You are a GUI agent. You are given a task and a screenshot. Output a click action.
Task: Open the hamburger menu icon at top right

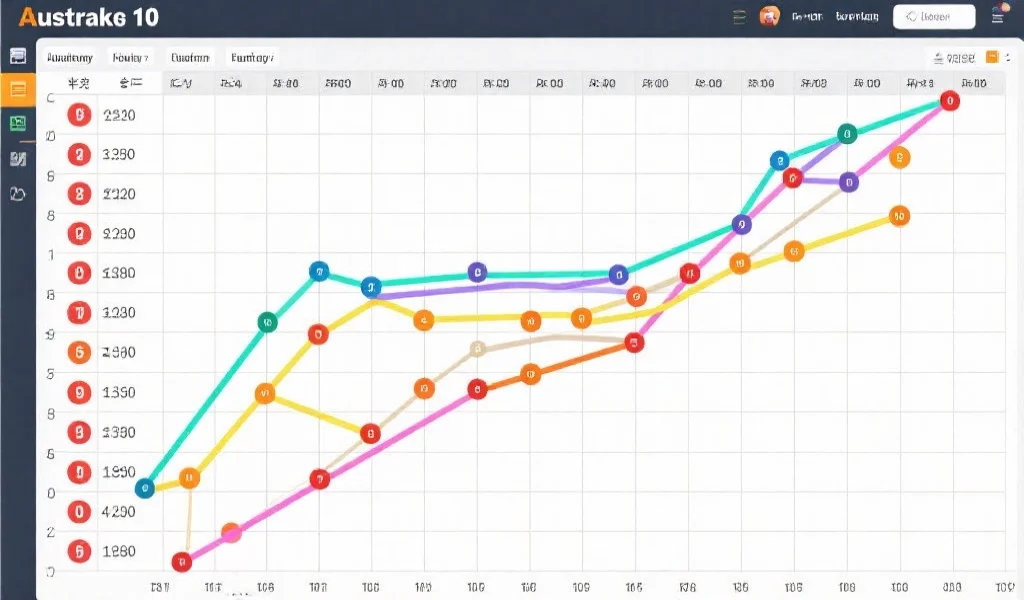click(997, 15)
